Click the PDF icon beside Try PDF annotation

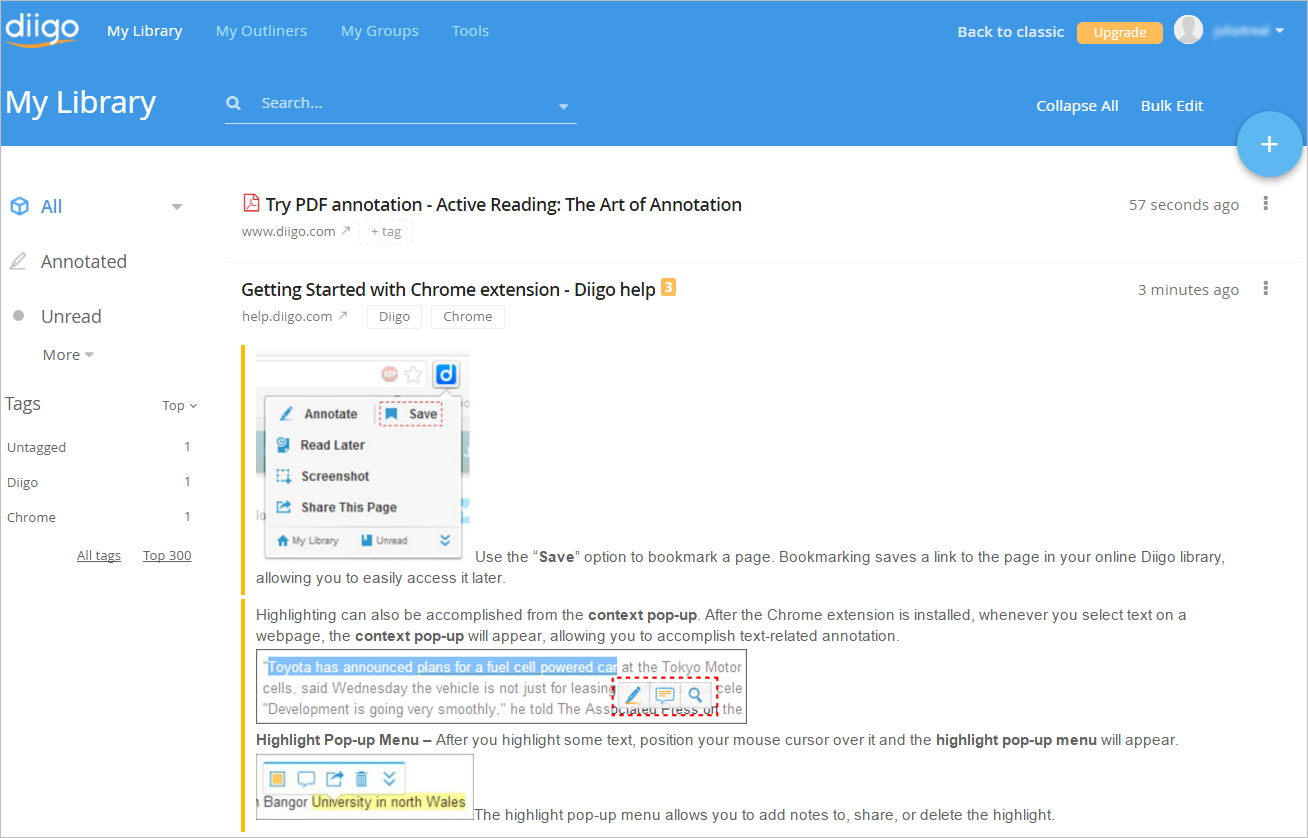(251, 203)
